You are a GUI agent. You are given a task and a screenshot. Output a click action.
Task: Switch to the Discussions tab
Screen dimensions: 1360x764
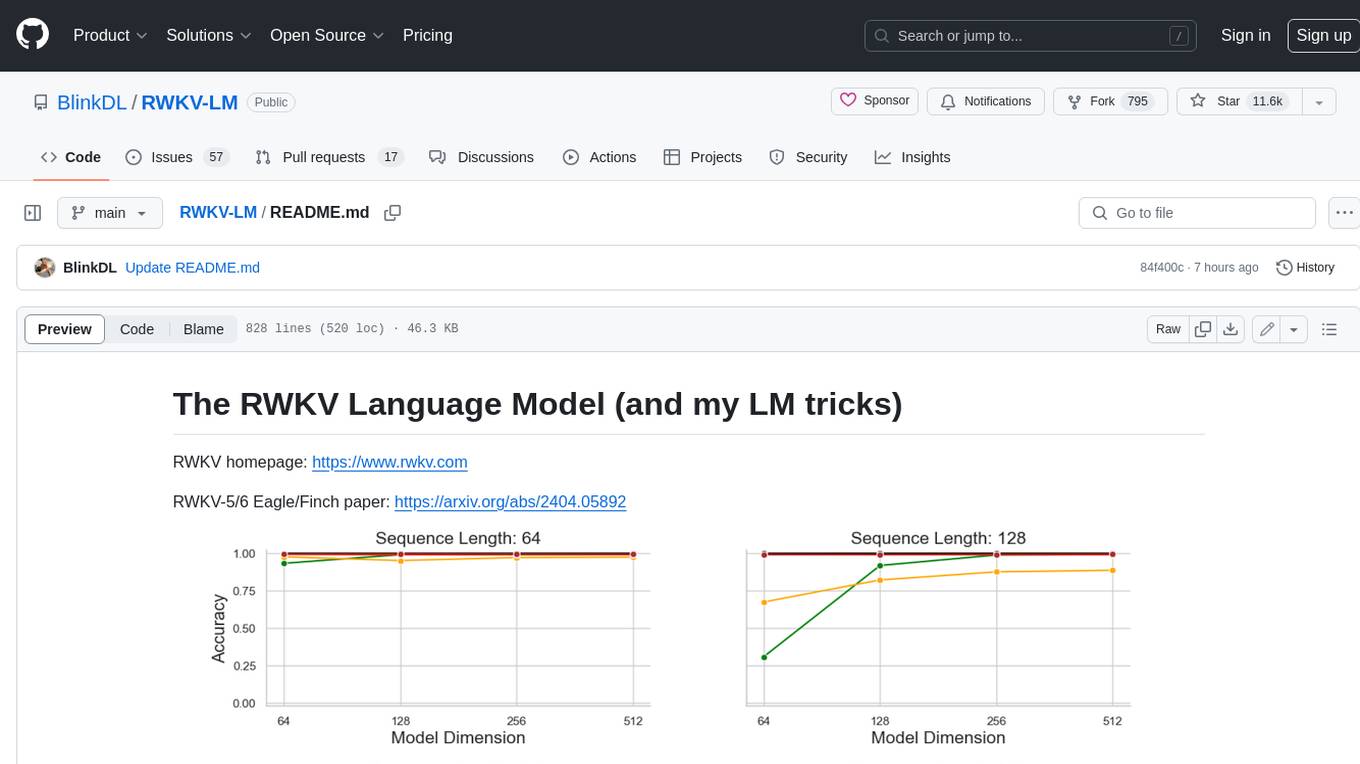click(481, 157)
